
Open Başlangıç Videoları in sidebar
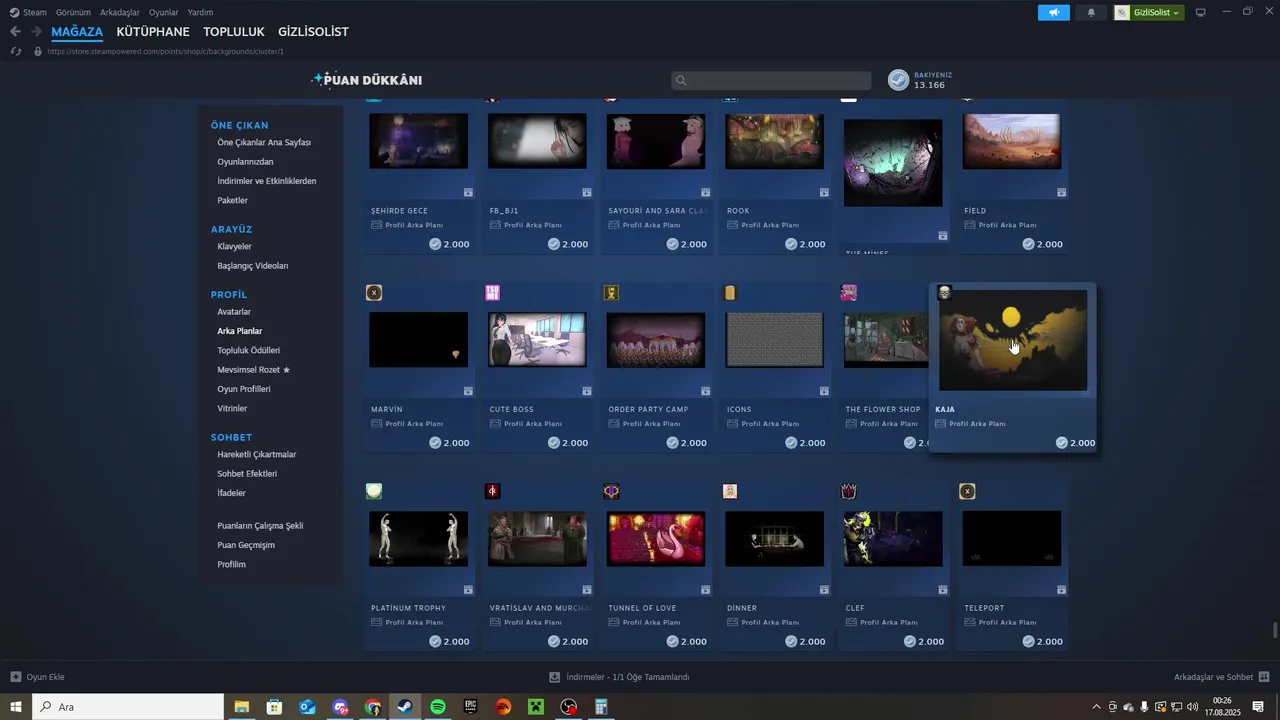click(x=253, y=266)
